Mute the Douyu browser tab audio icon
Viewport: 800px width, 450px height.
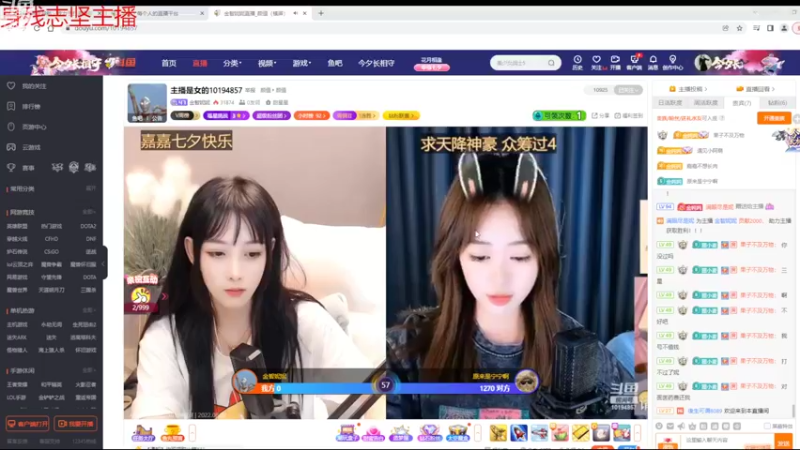coord(295,13)
